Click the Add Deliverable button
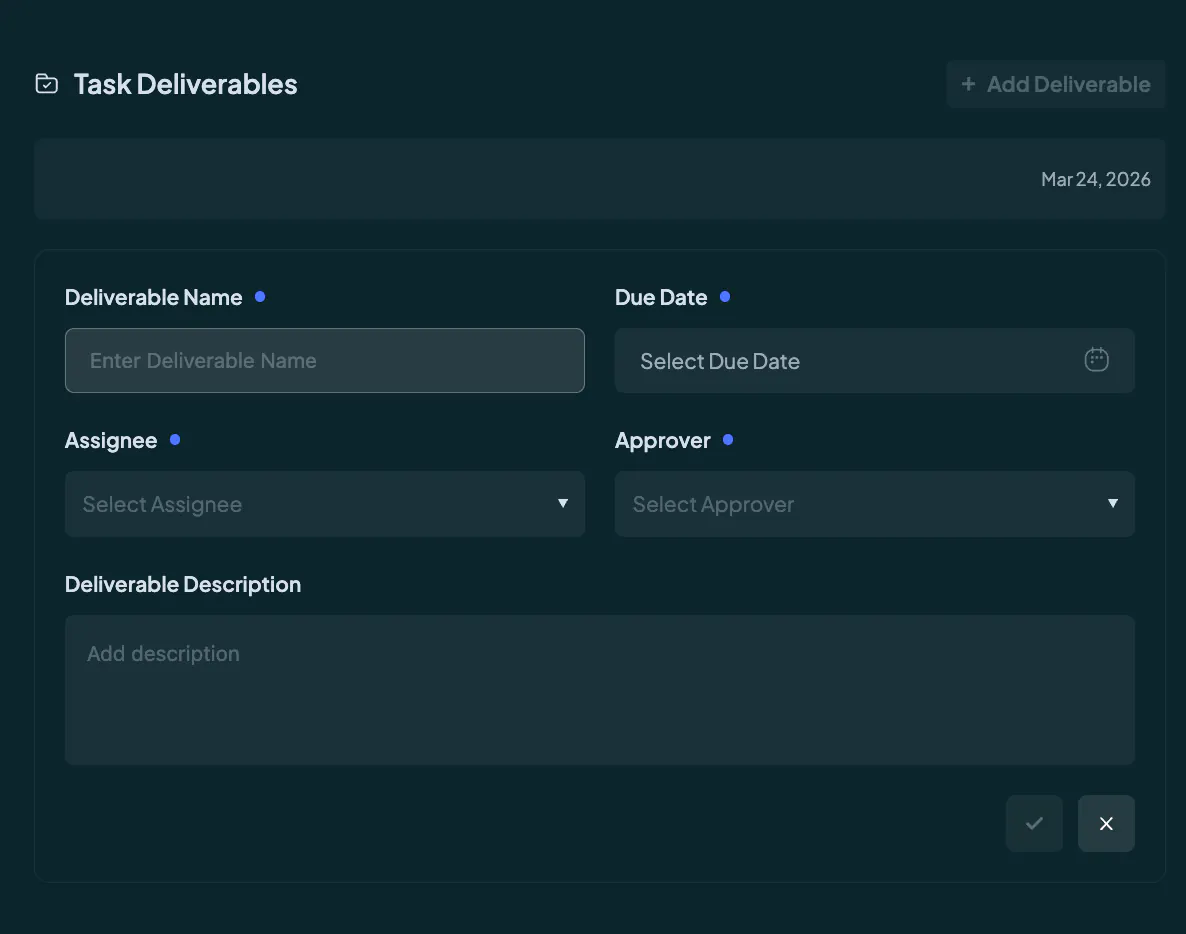This screenshot has width=1186, height=934. pos(1055,84)
